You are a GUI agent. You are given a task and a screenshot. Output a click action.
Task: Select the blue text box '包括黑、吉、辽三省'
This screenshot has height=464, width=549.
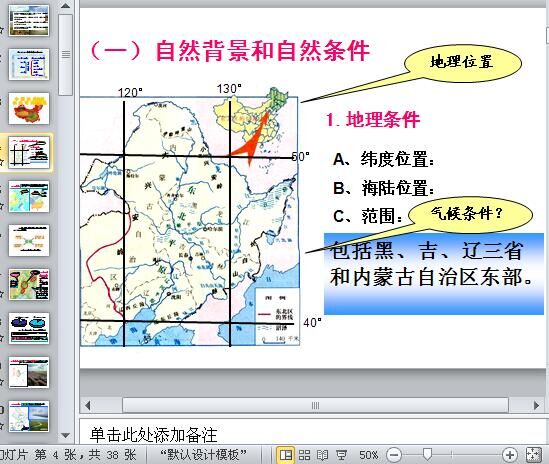[x=434, y=273]
